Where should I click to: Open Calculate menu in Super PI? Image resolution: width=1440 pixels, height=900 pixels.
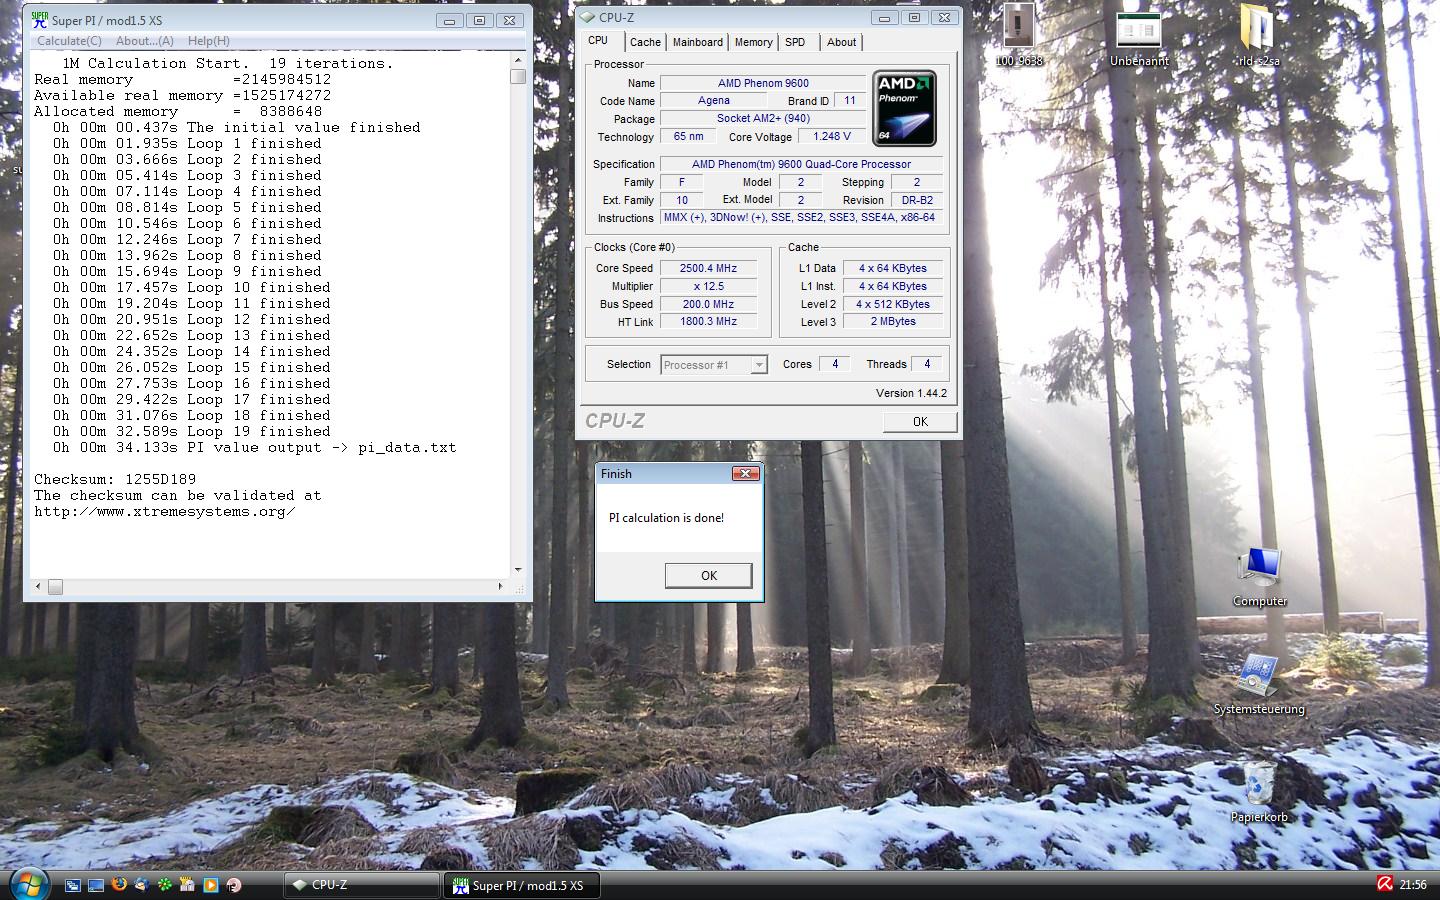[69, 41]
